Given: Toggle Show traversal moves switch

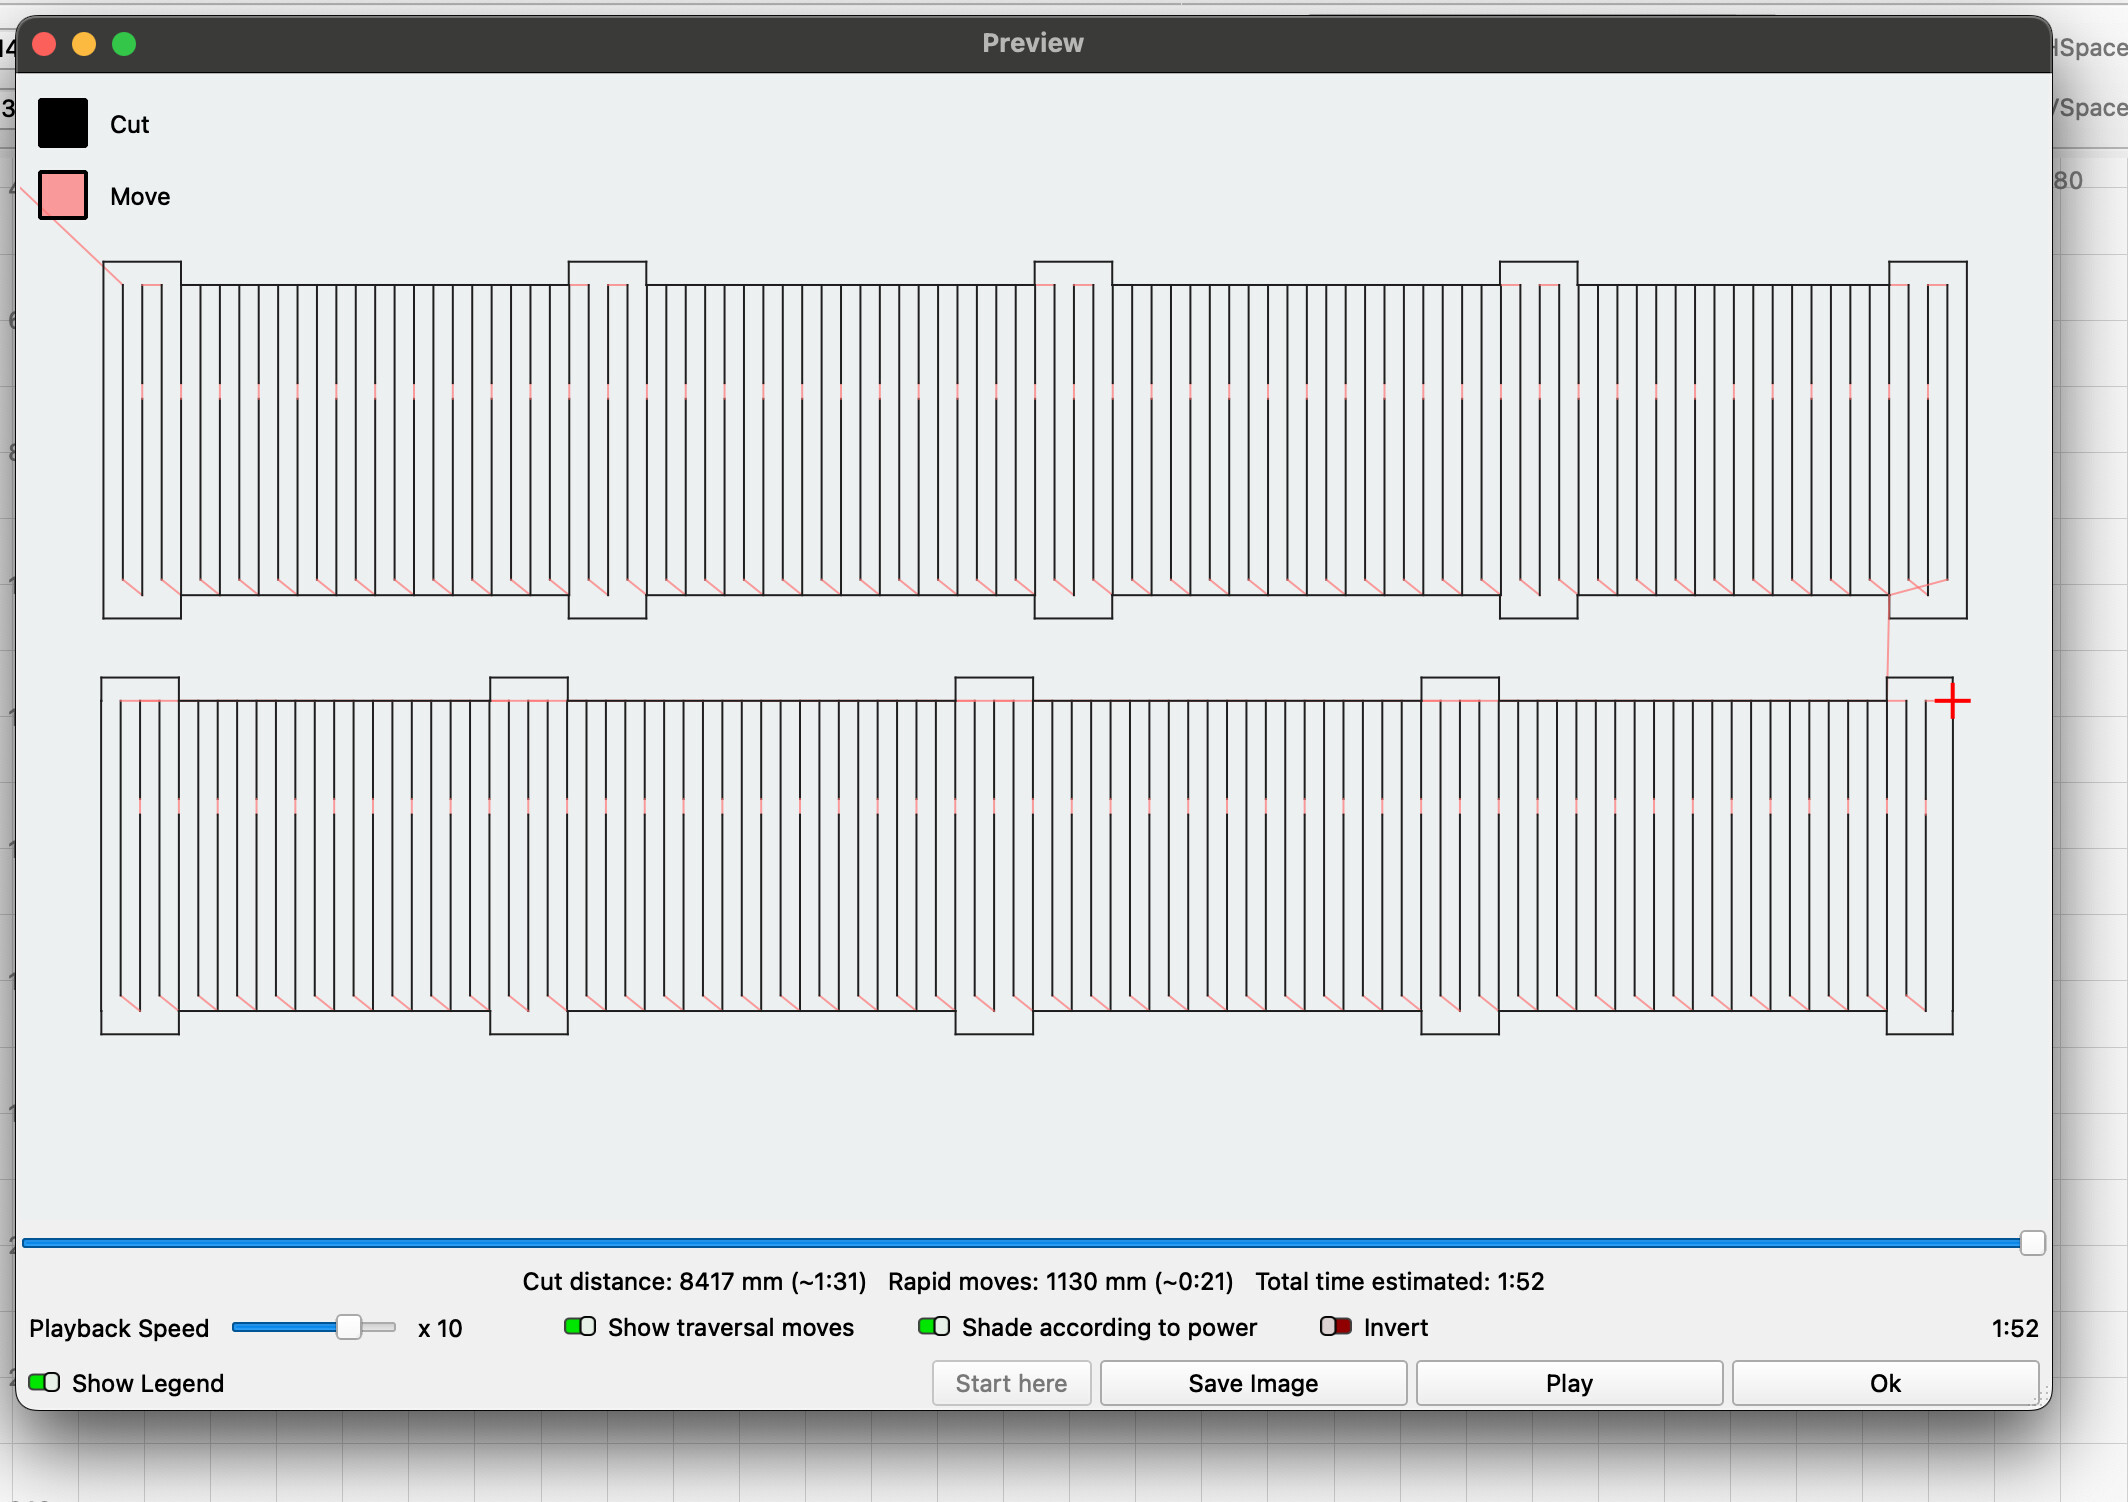Looking at the screenshot, I should point(580,1327).
